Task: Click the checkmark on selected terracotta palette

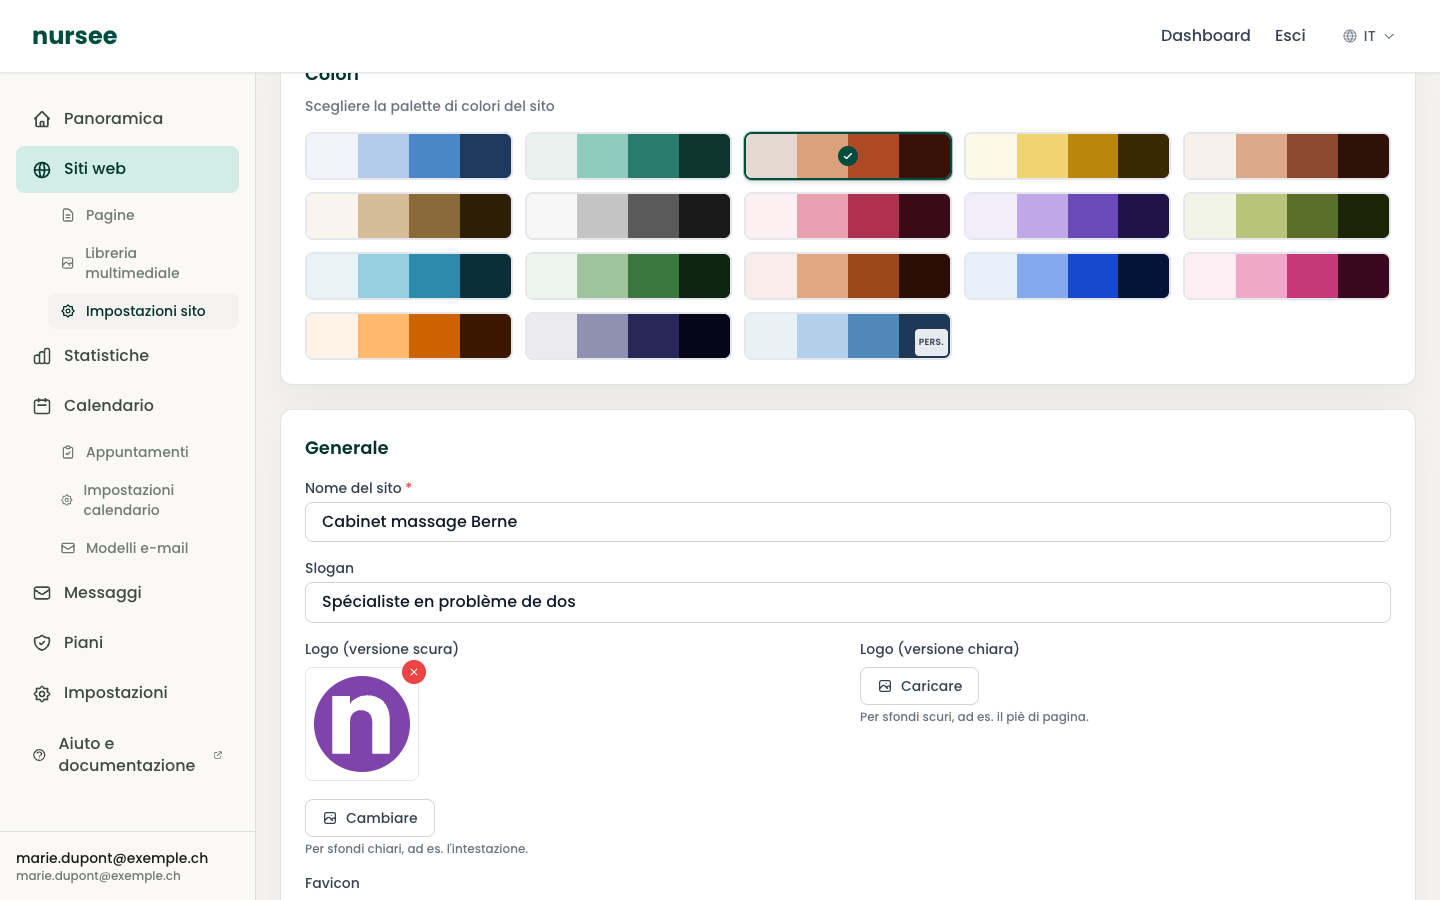Action: (x=848, y=156)
